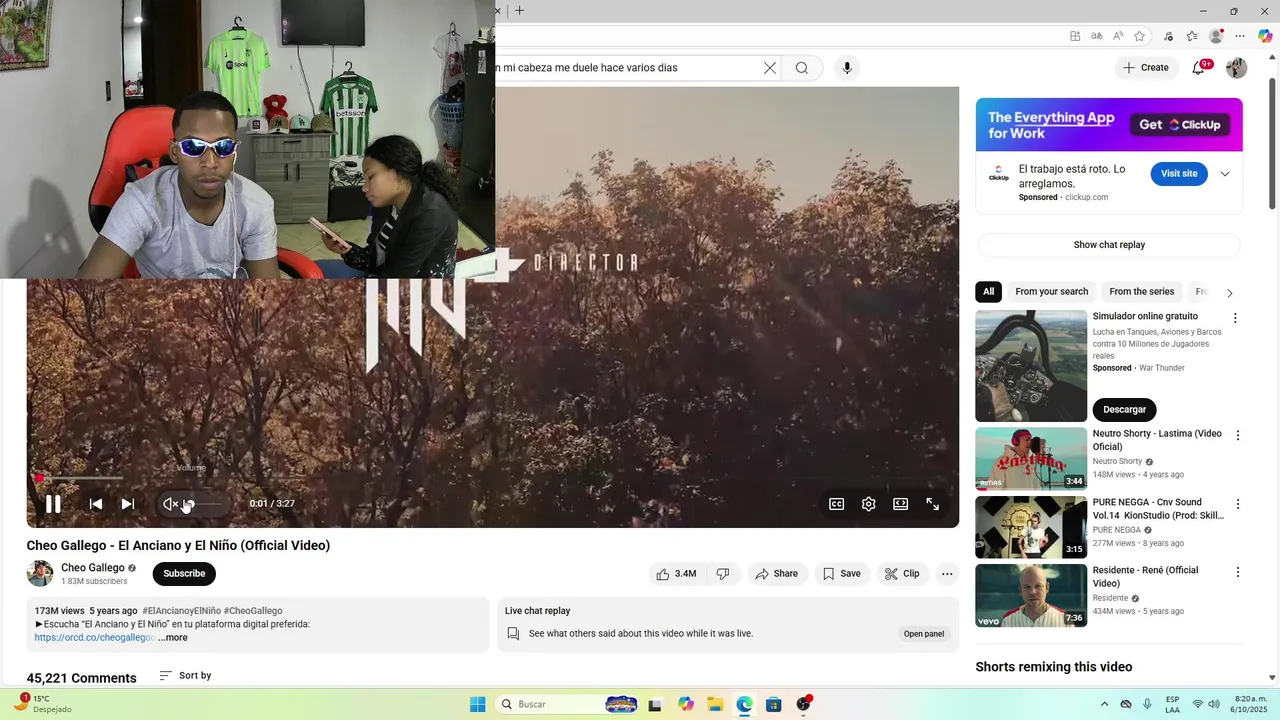Select the From your search chip
The height and width of the screenshot is (720, 1280).
tap(1051, 292)
